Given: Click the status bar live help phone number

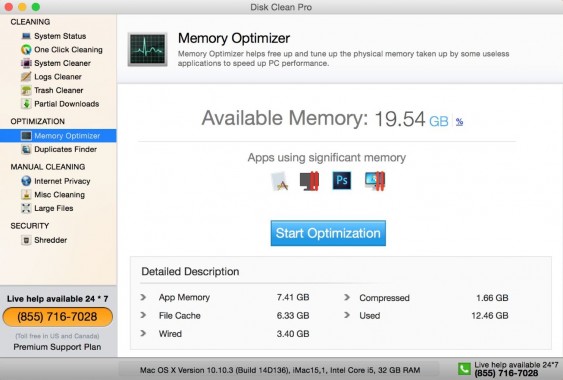Looking at the screenshot, I should (x=506, y=373).
